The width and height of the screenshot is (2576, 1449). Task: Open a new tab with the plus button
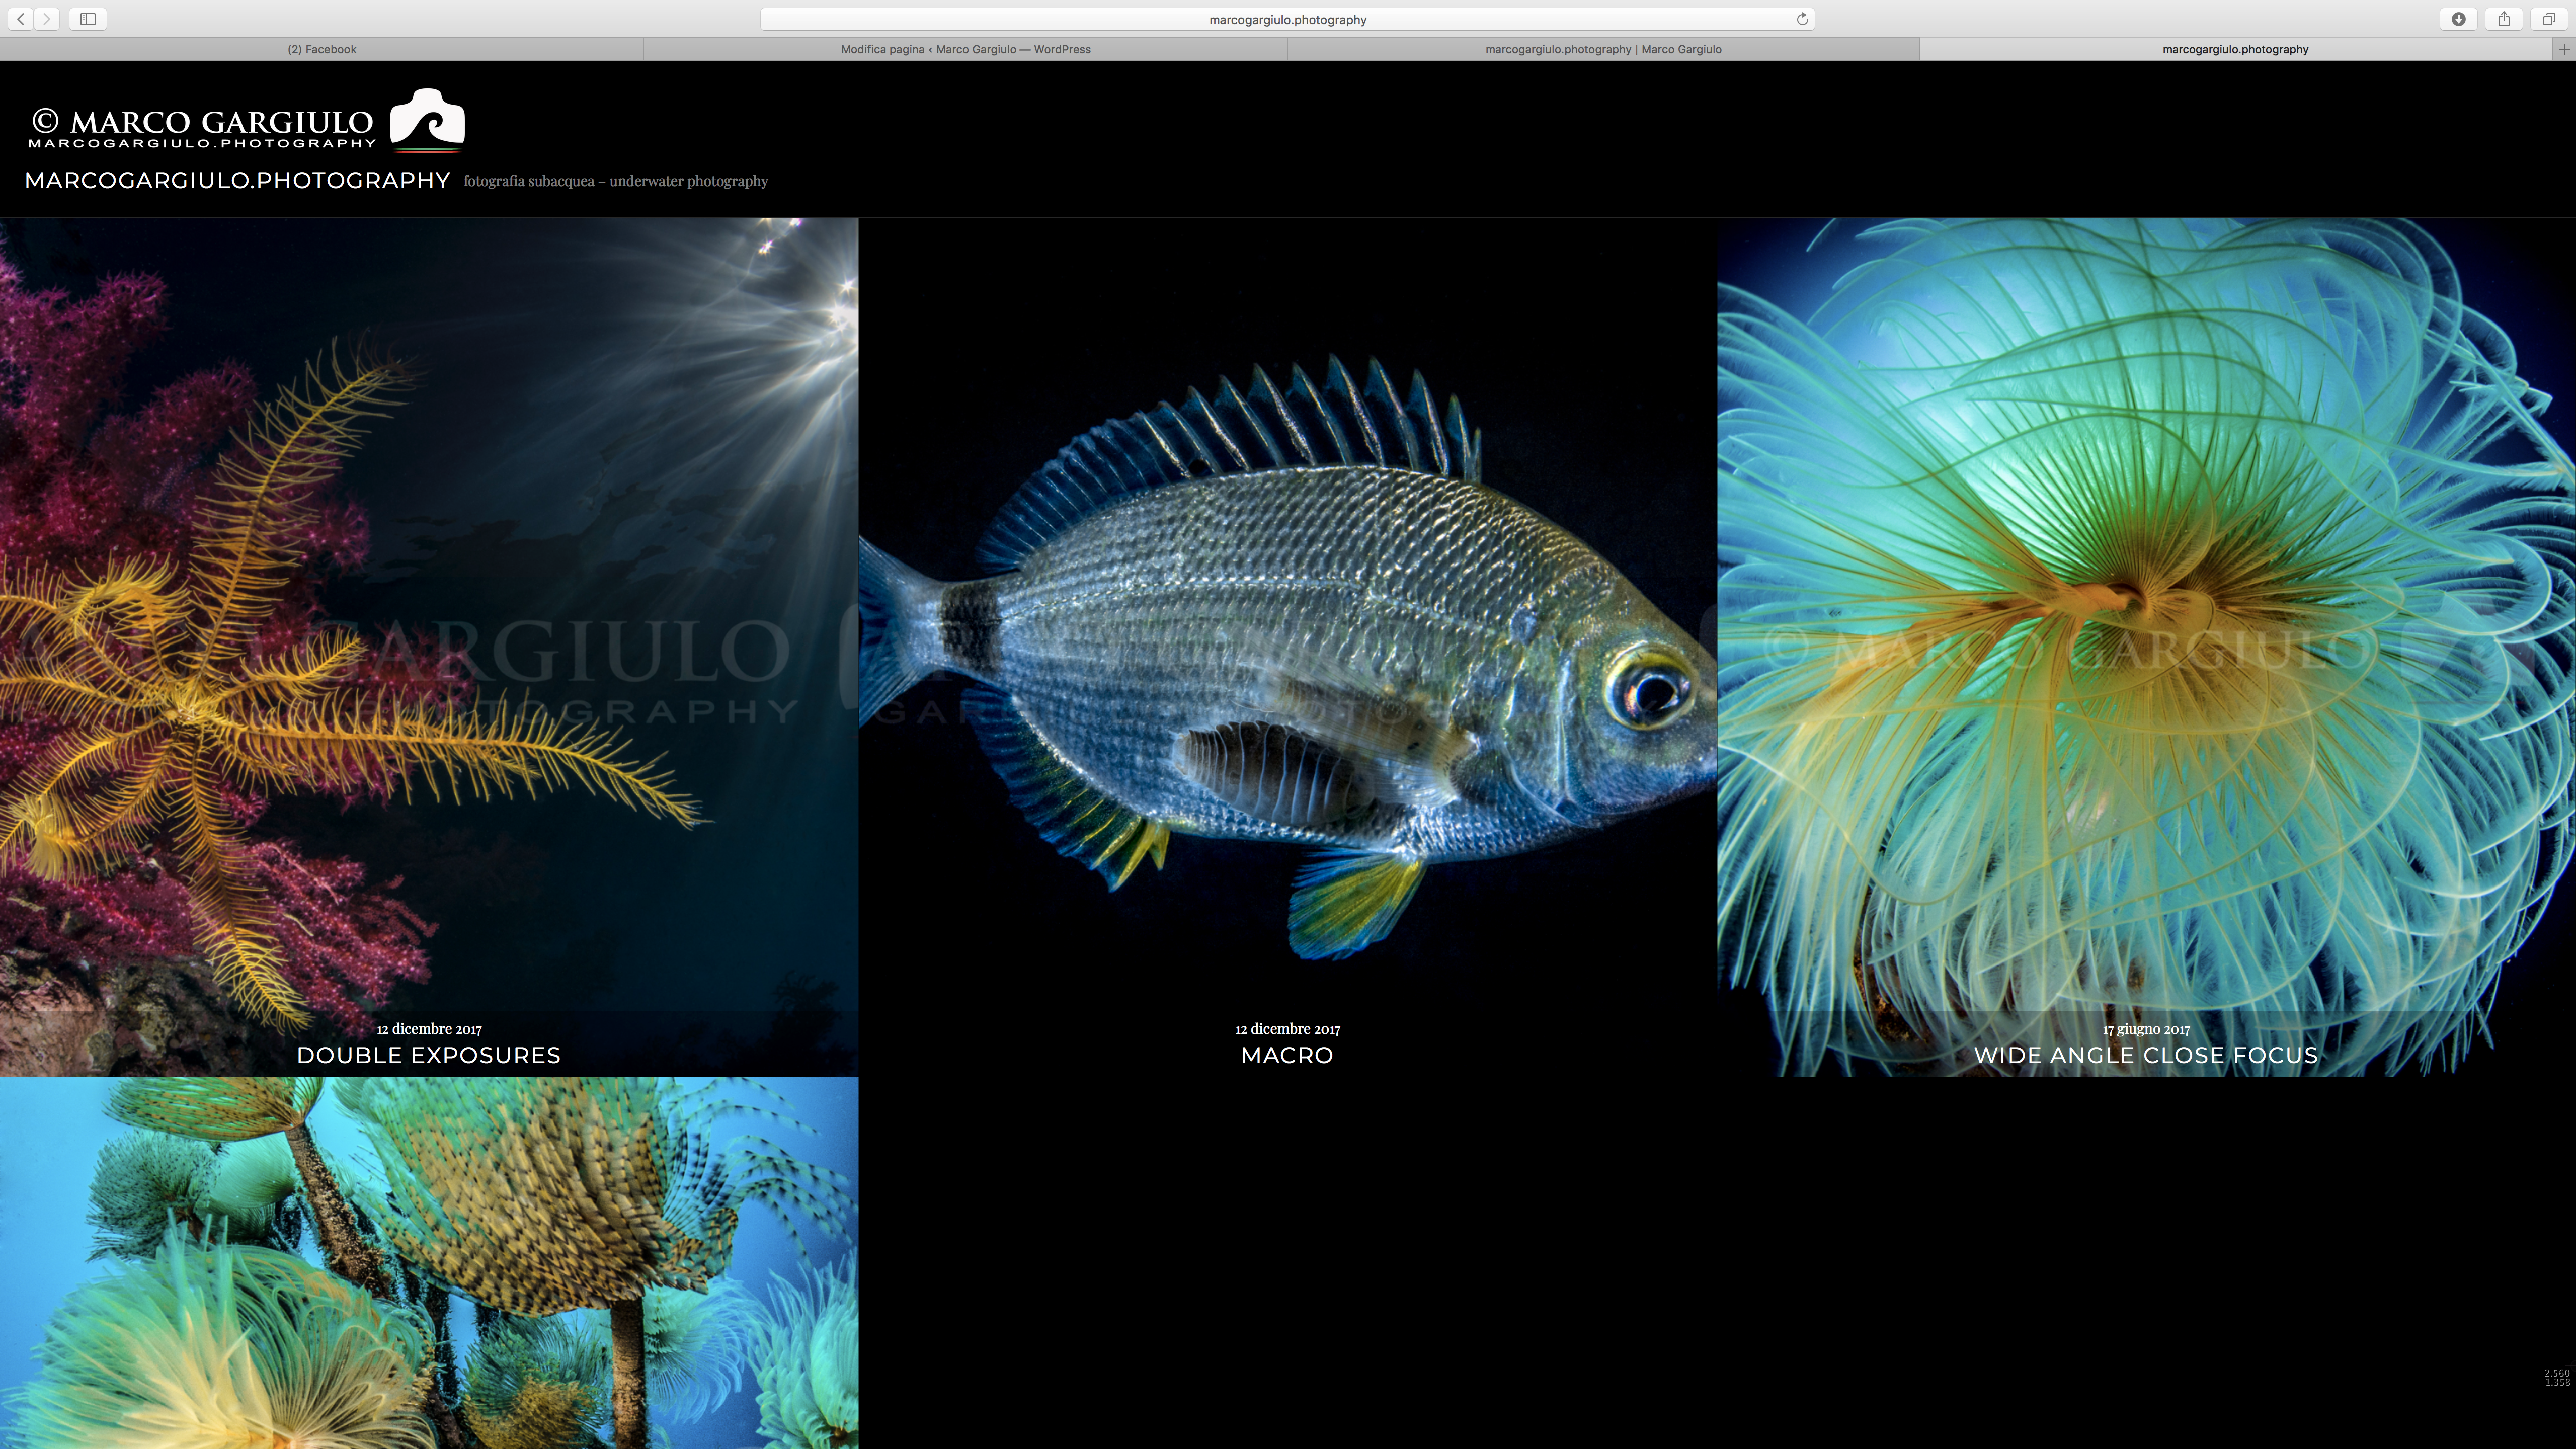pos(2563,49)
